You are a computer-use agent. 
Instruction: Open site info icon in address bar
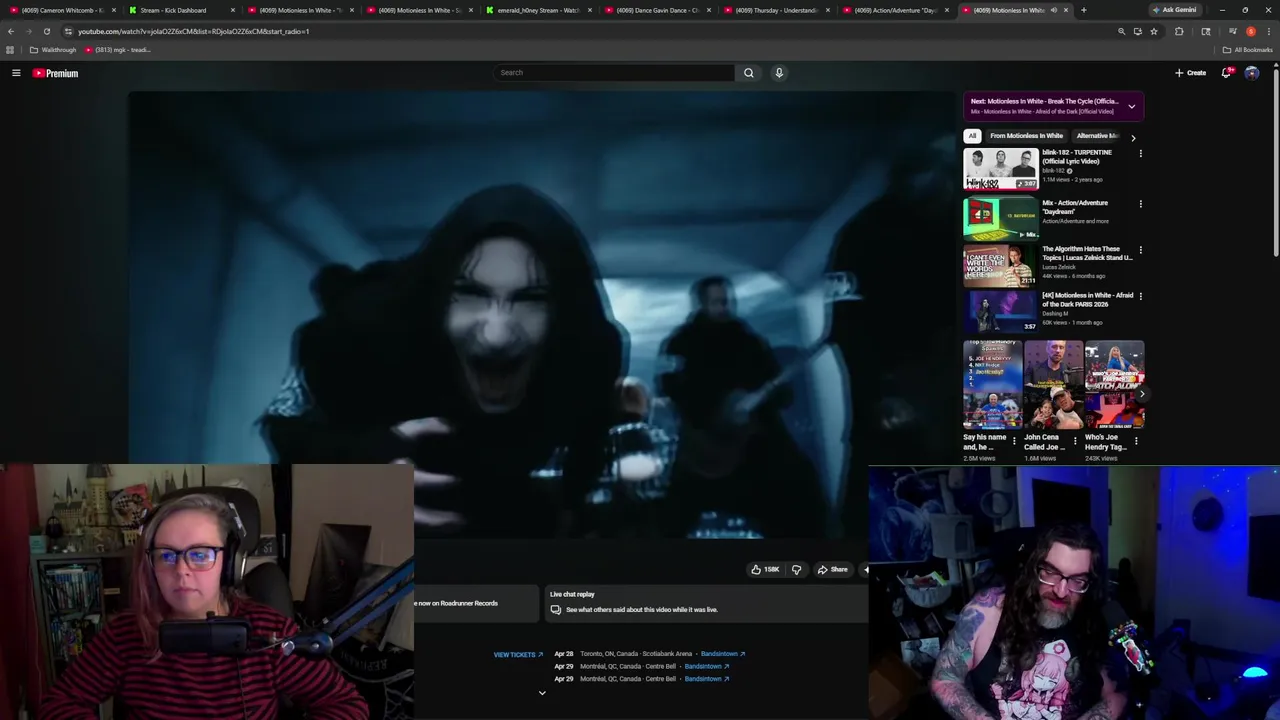pyautogui.click(x=68, y=31)
